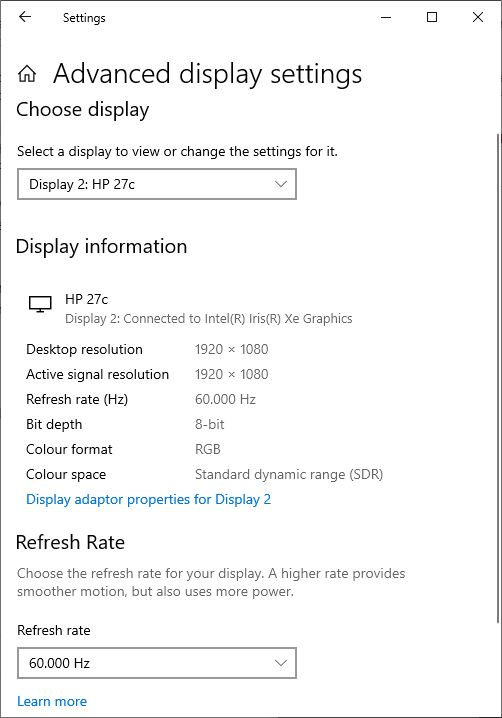The height and width of the screenshot is (718, 502).
Task: Maximize the Settings window
Action: (432, 17)
